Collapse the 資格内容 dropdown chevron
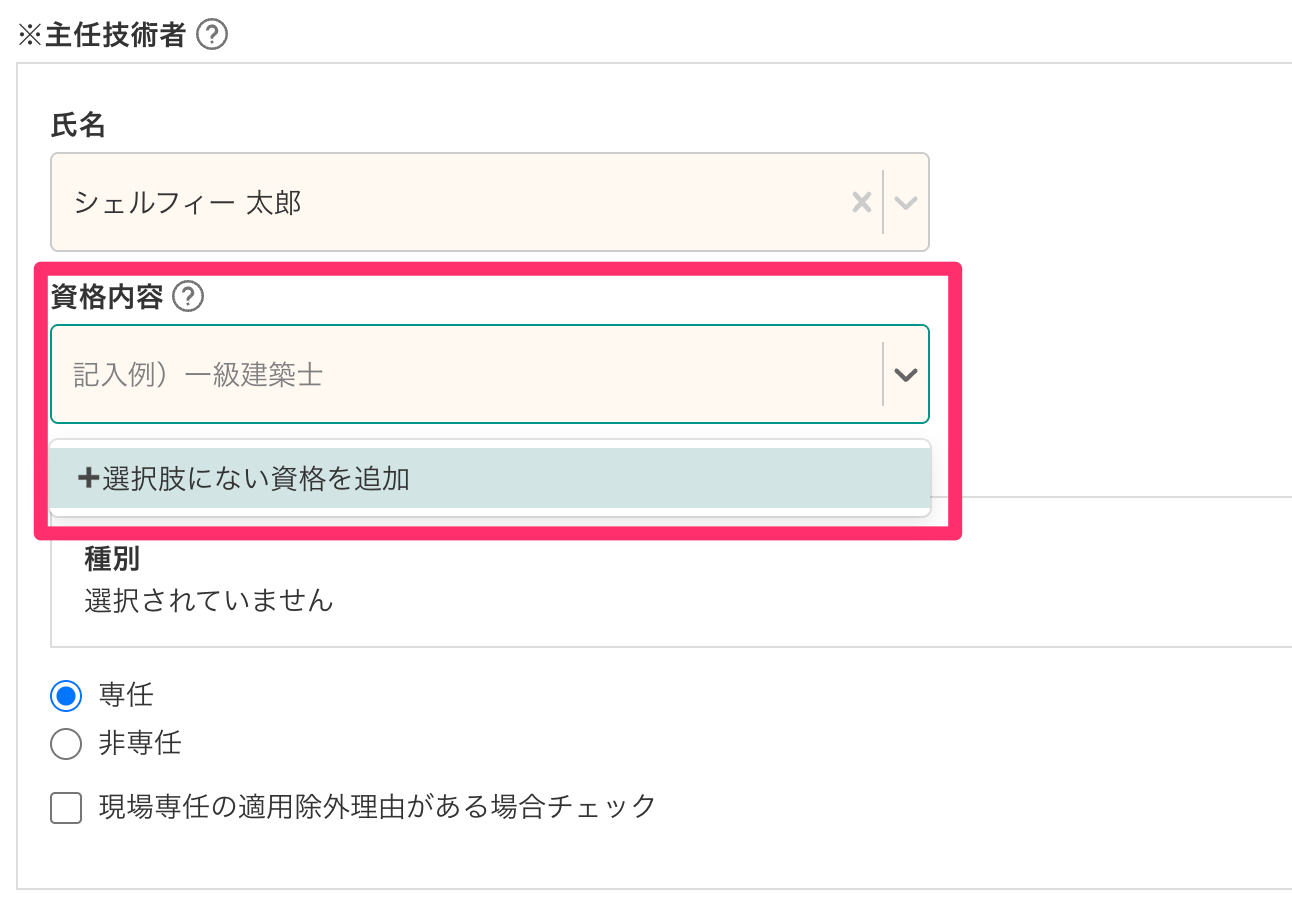 [906, 375]
